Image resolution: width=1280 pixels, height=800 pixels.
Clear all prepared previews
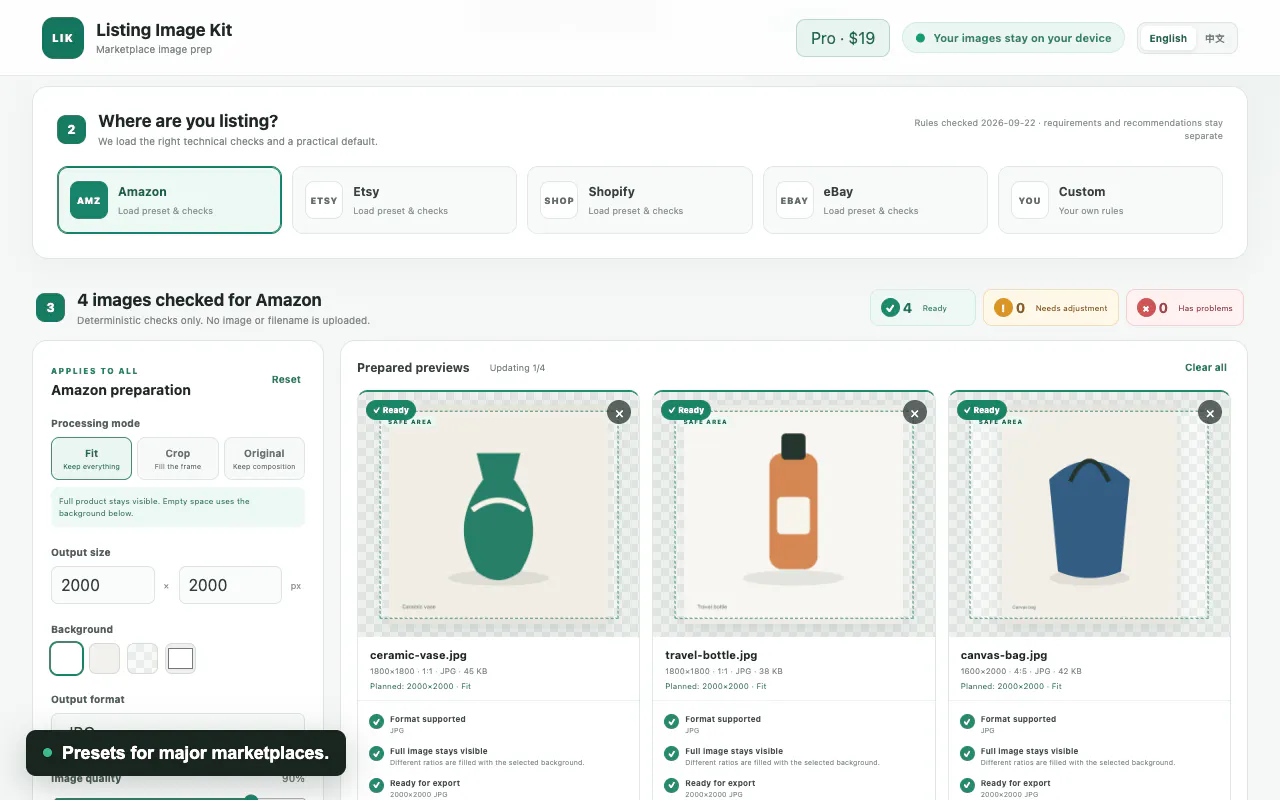click(1206, 368)
